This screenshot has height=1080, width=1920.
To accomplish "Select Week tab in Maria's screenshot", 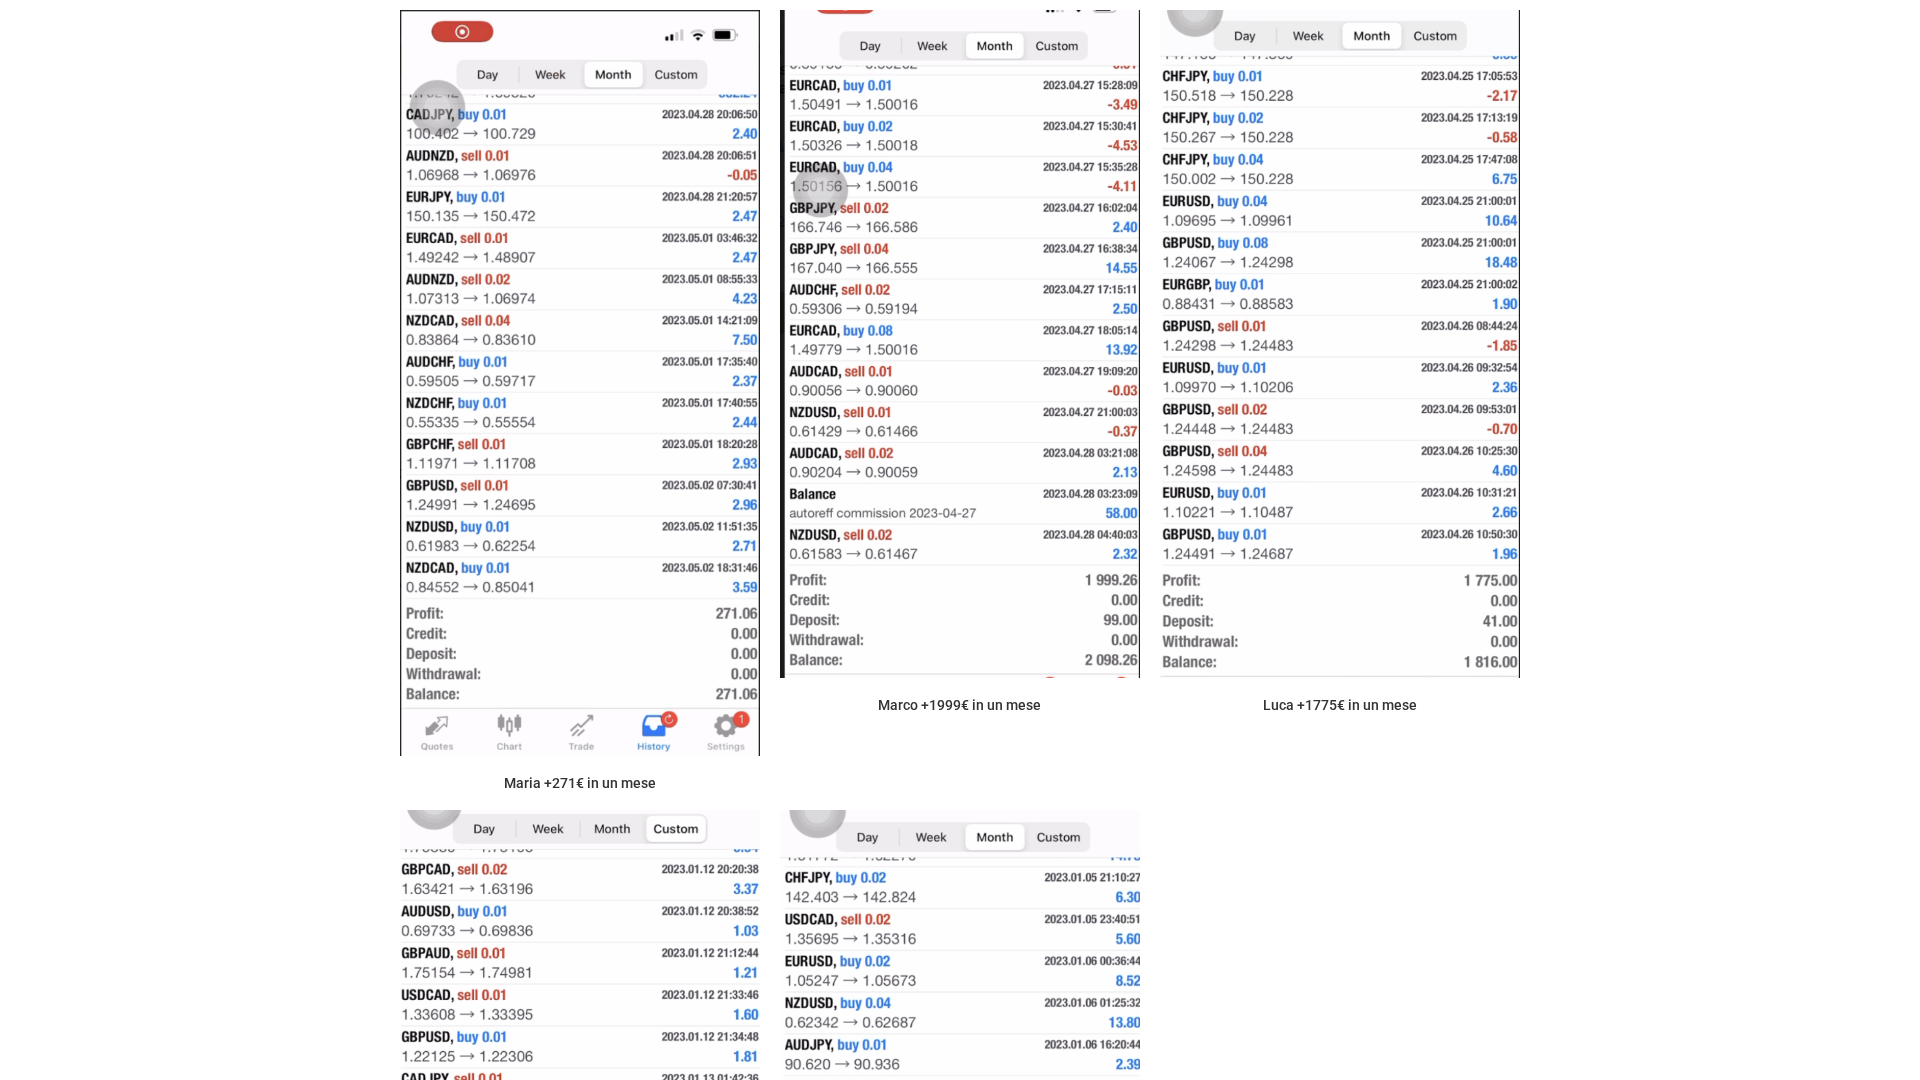I will [550, 75].
